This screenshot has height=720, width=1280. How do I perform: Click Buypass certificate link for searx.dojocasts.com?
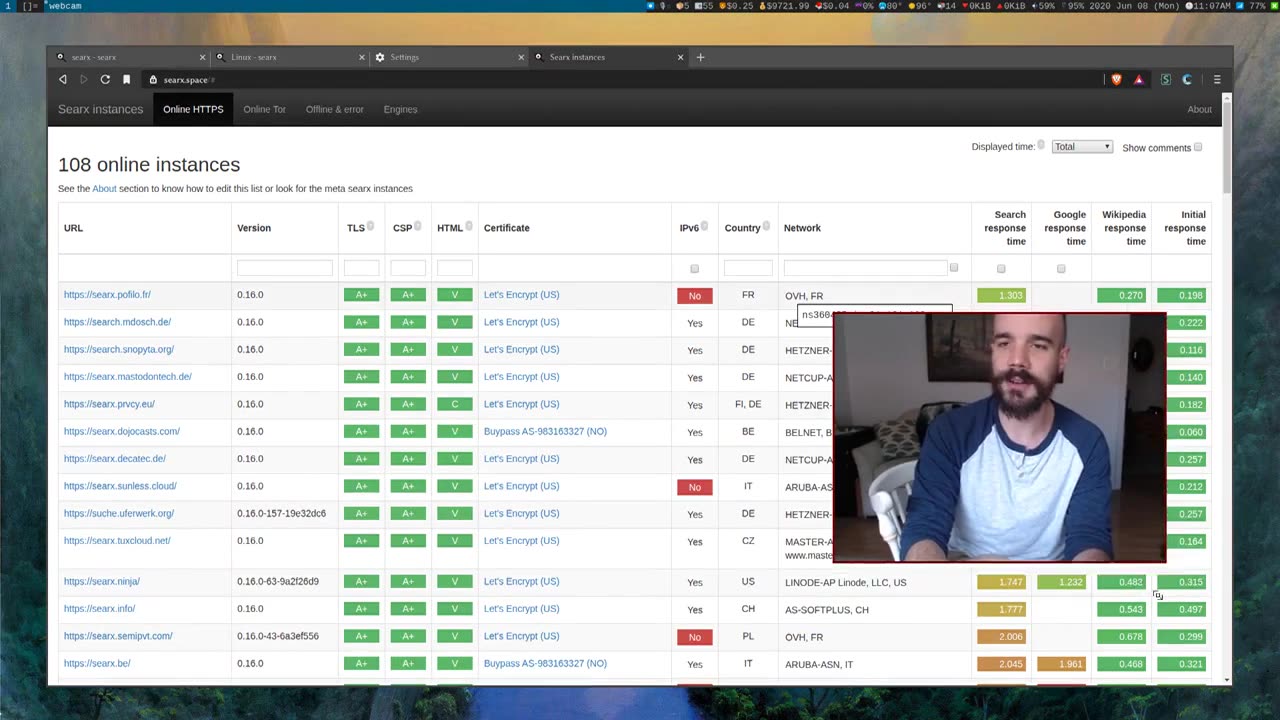pyautogui.click(x=545, y=431)
